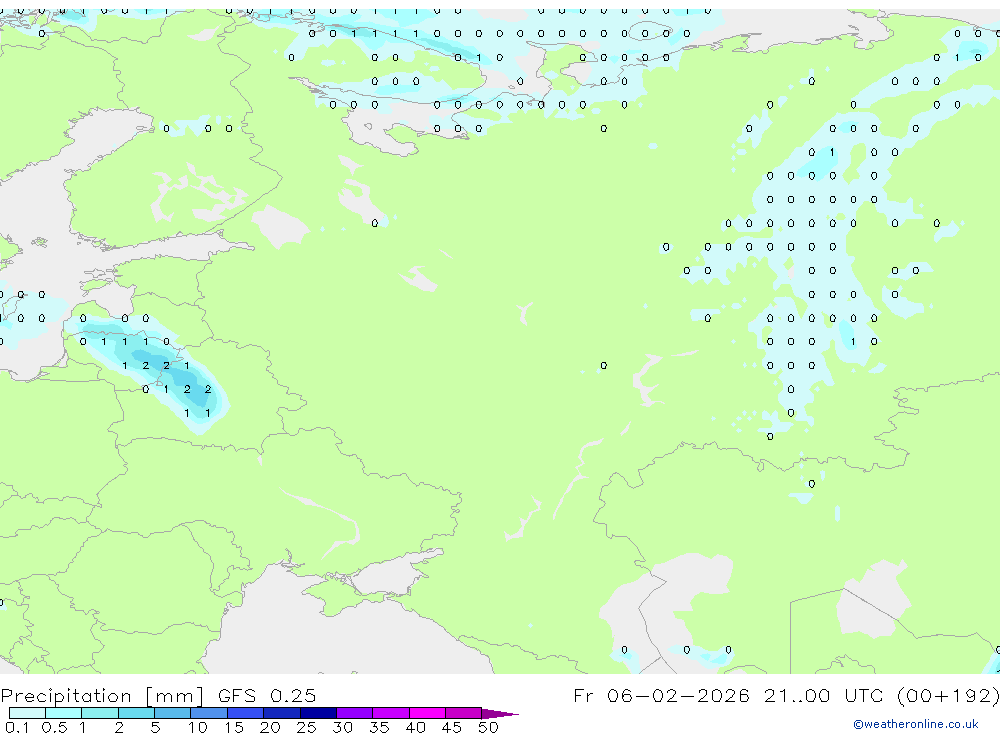
Task: Click the 'Precipitation [mm] GFS 0.25' title text
Action: (158, 696)
